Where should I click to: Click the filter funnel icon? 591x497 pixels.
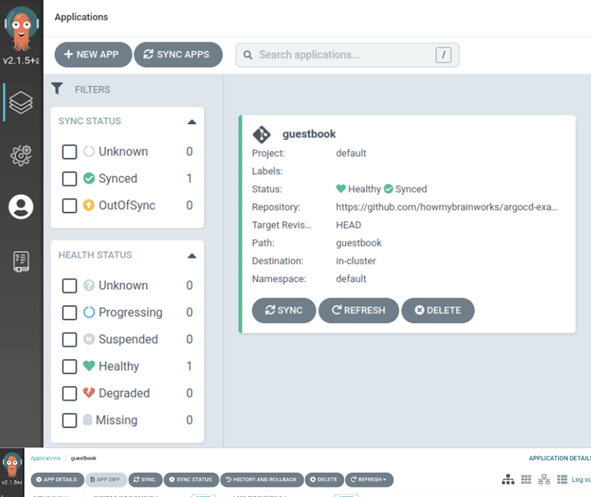57,89
